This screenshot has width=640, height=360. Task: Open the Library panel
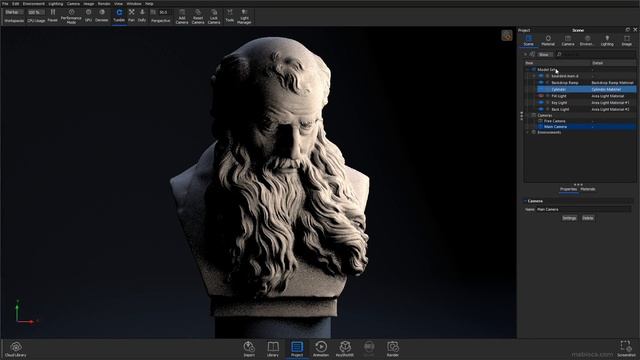point(273,349)
